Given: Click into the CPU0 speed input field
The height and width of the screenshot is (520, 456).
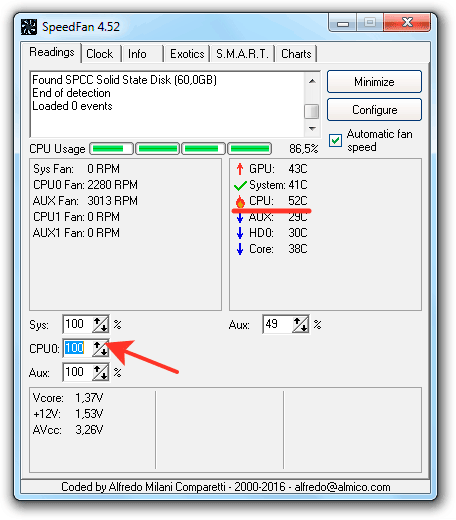Looking at the screenshot, I should 77,348.
